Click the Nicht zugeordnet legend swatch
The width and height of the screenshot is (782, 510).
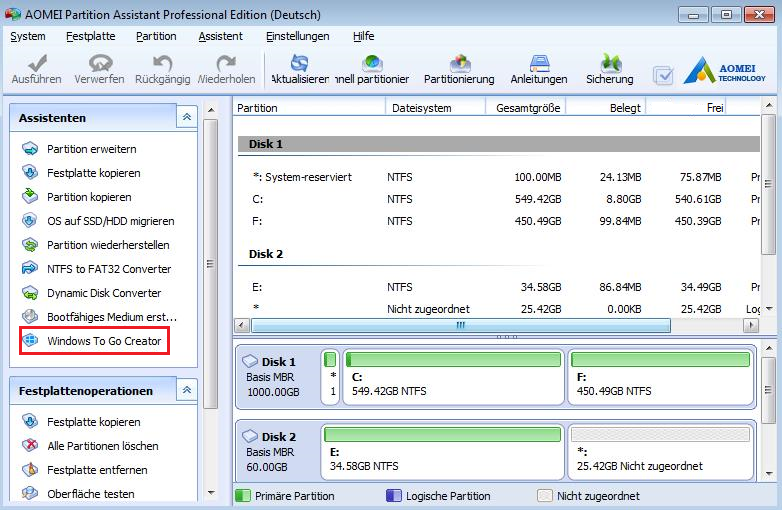(545, 496)
